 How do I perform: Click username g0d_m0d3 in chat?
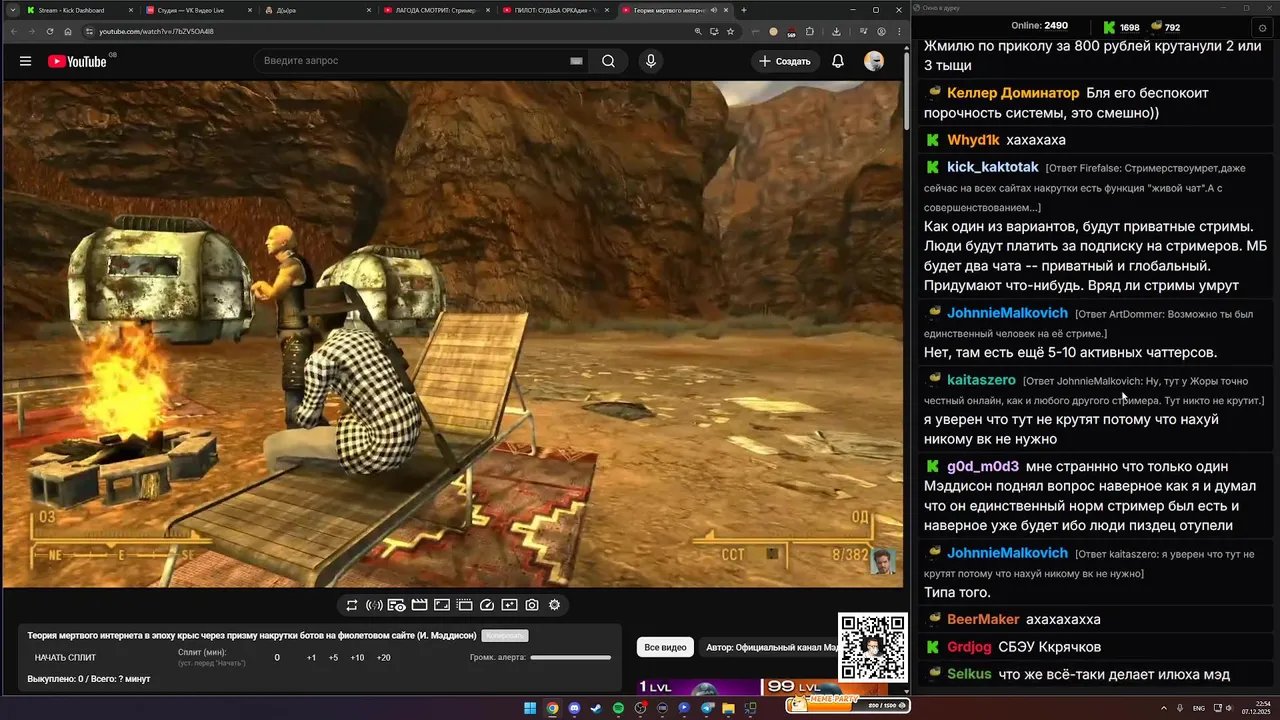pos(983,466)
